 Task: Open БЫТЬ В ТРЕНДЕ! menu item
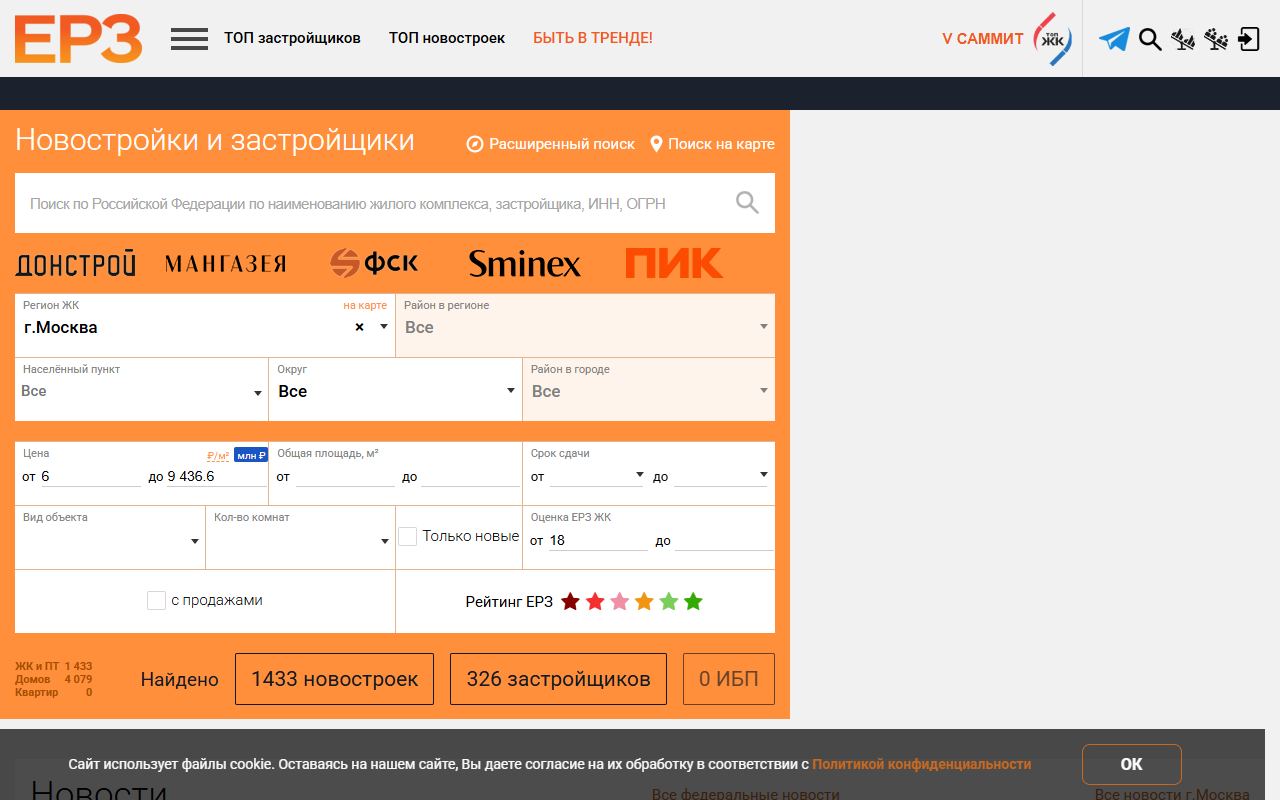tap(593, 38)
